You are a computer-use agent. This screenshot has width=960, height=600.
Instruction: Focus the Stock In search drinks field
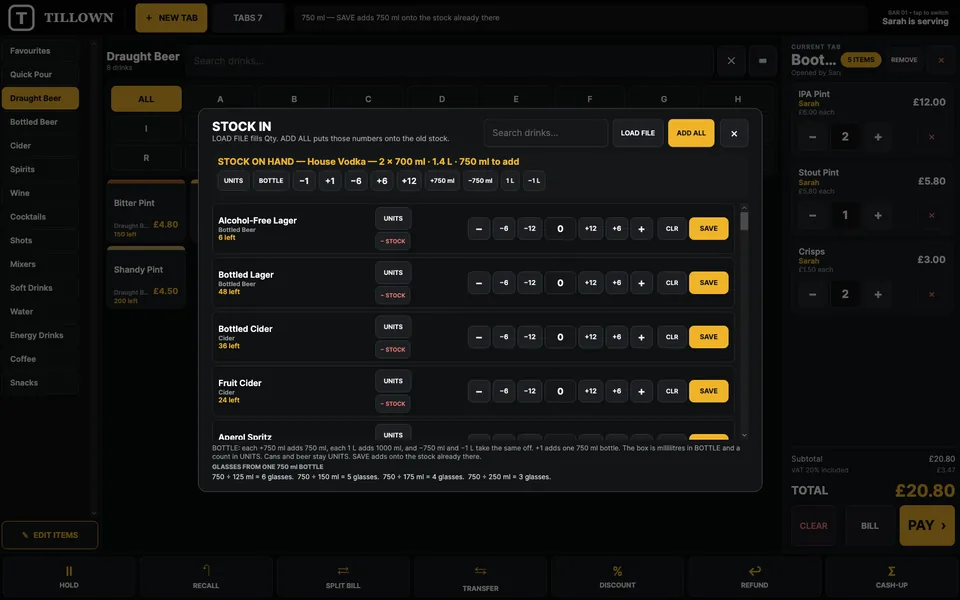coord(546,133)
